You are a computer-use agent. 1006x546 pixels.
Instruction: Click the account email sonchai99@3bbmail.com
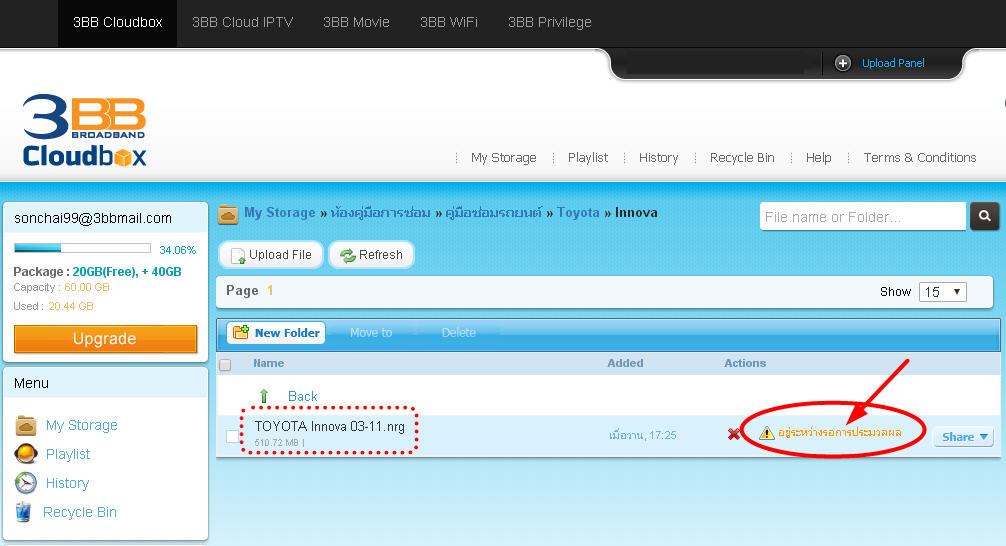(93, 218)
